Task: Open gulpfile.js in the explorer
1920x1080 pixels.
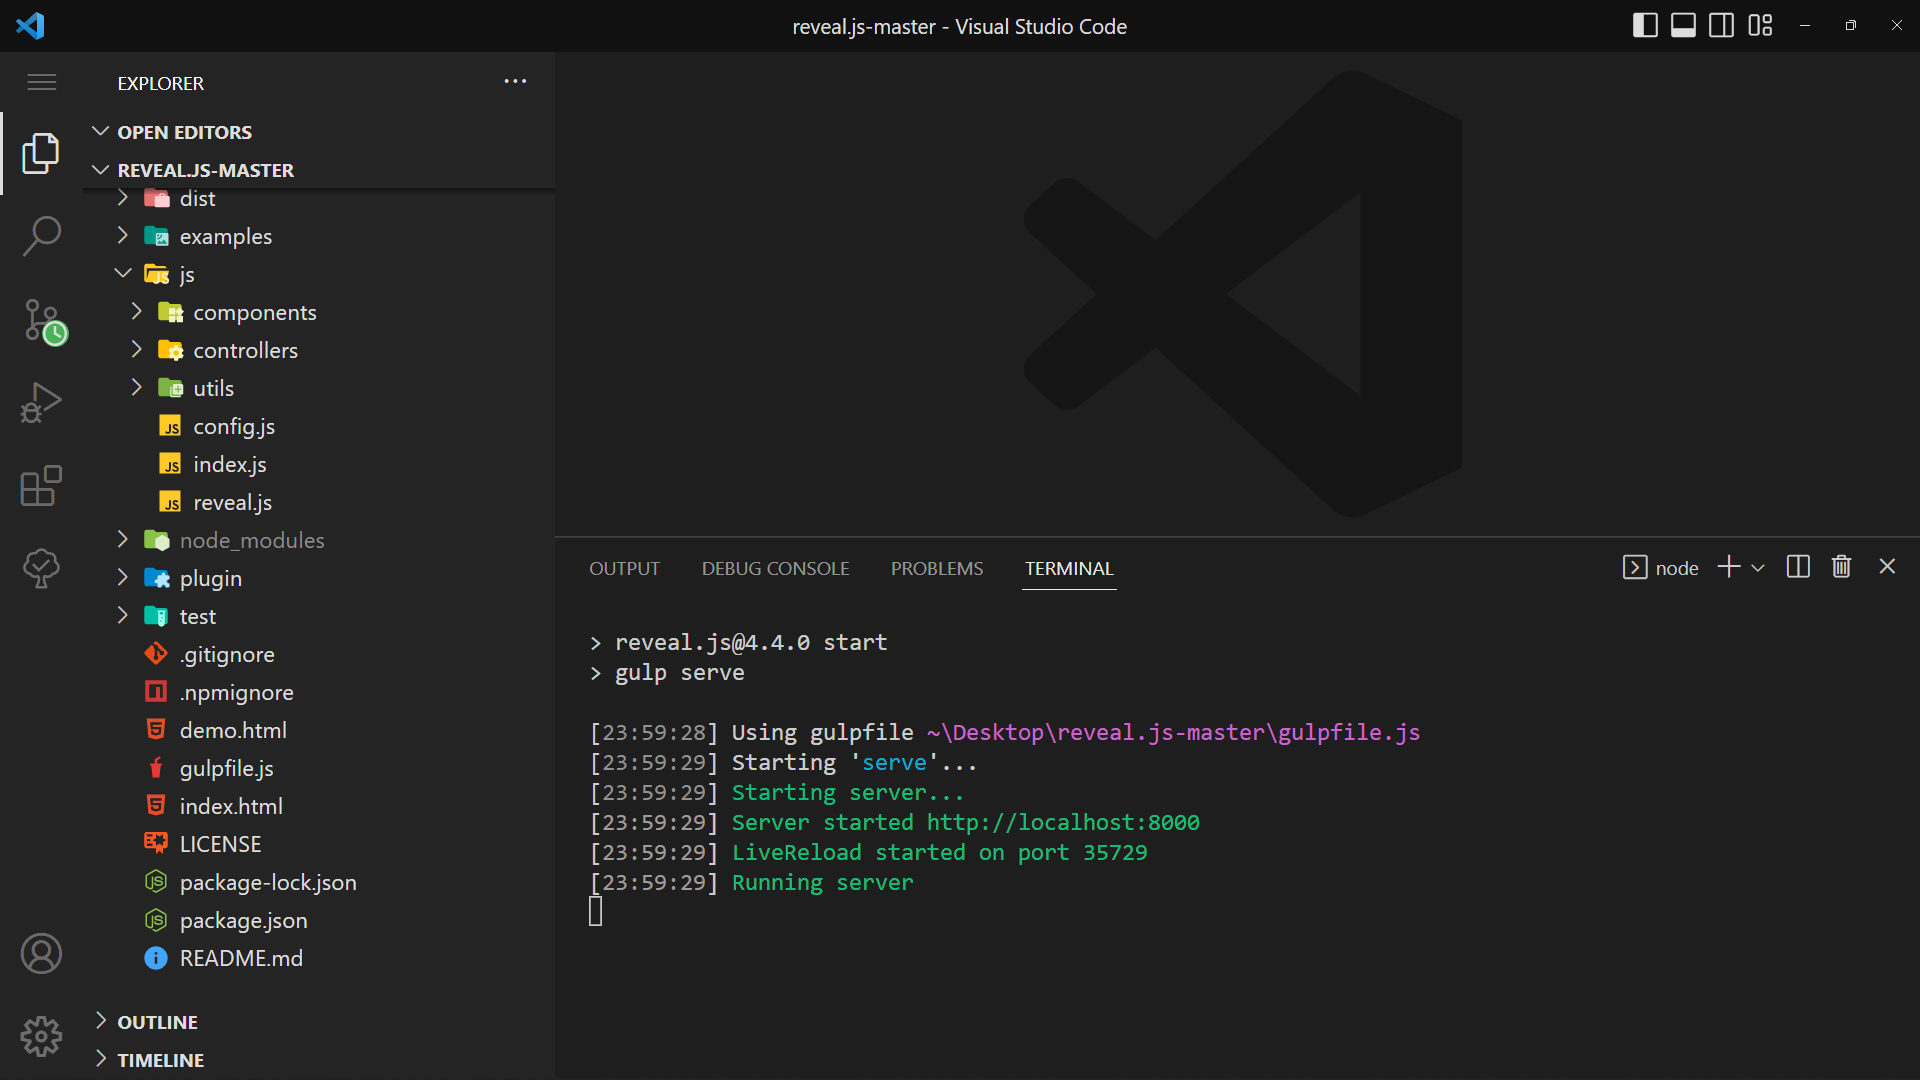Action: pyautogui.click(x=318, y=768)
